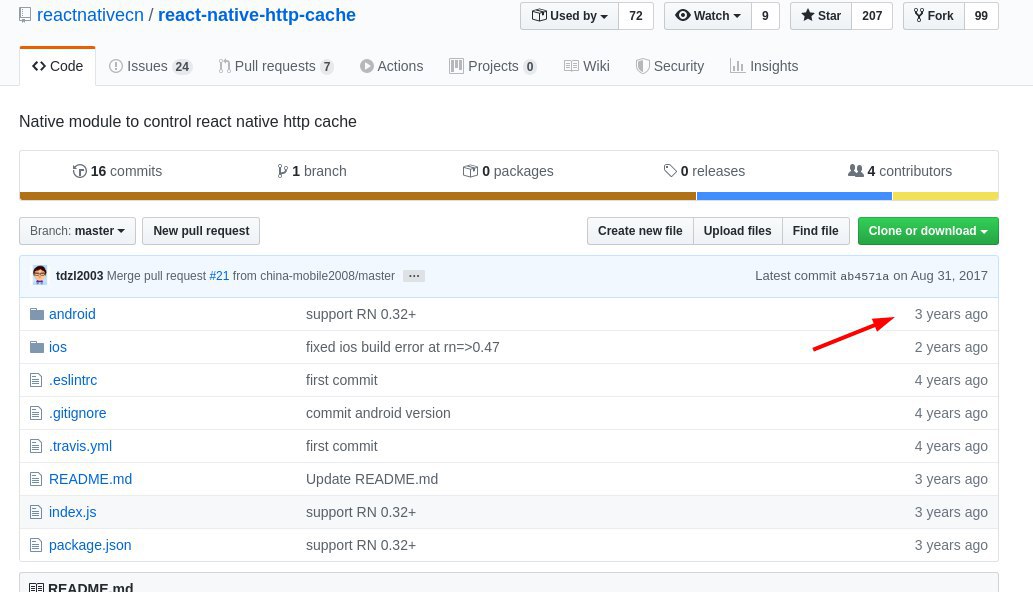1033x592 pixels.
Task: Open the 16 commits link
Action: click(x=117, y=171)
